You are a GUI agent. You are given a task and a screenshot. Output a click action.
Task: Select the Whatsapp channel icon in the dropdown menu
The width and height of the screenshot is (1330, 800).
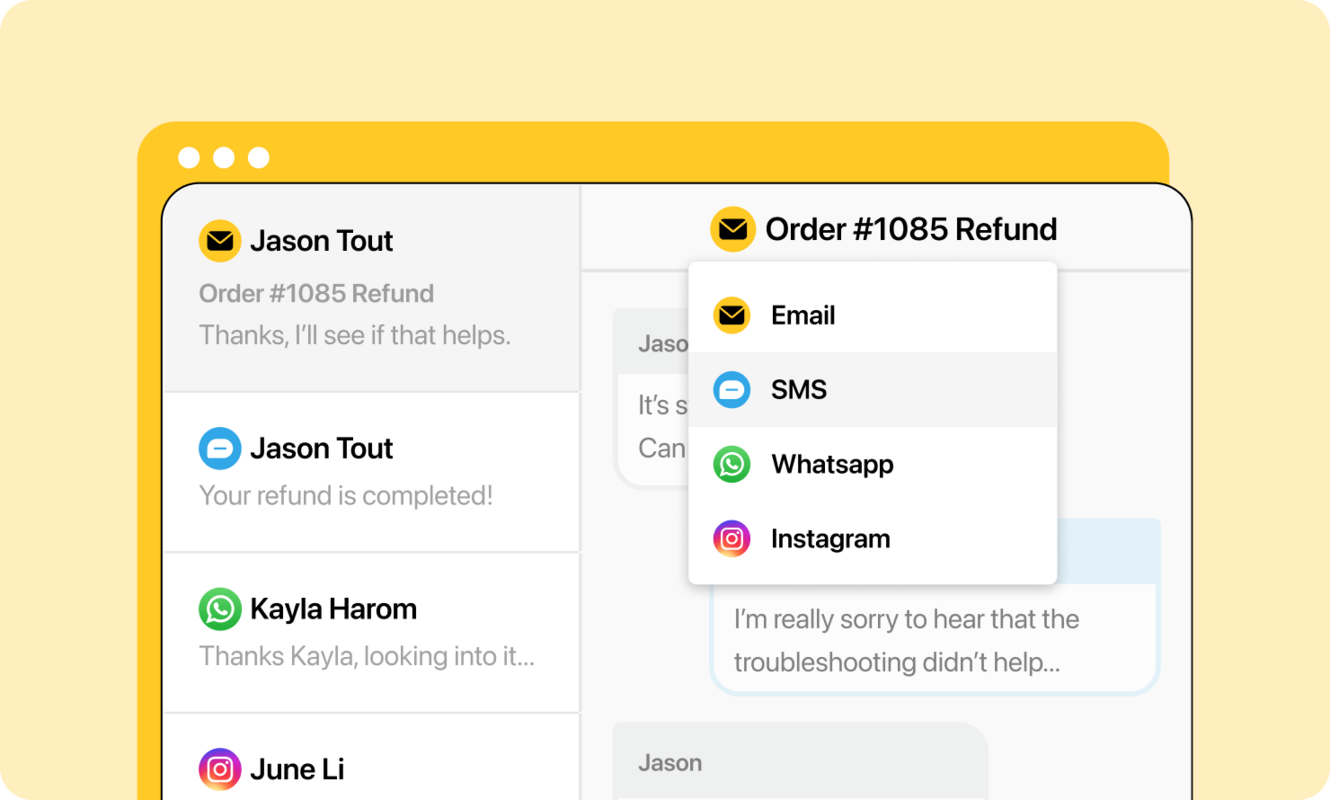point(731,464)
